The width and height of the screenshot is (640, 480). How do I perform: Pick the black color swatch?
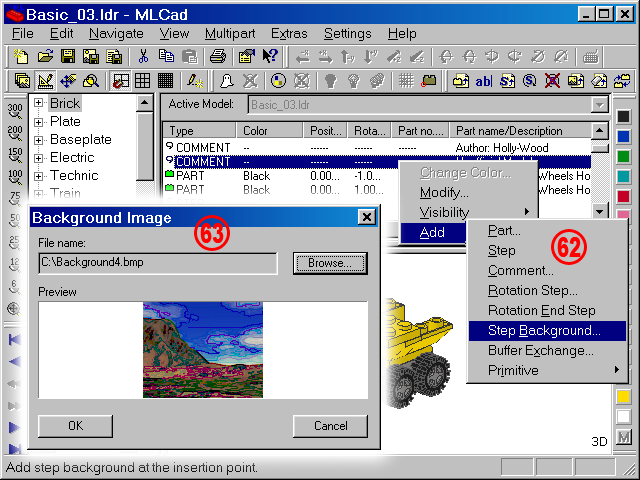pyautogui.click(x=623, y=117)
